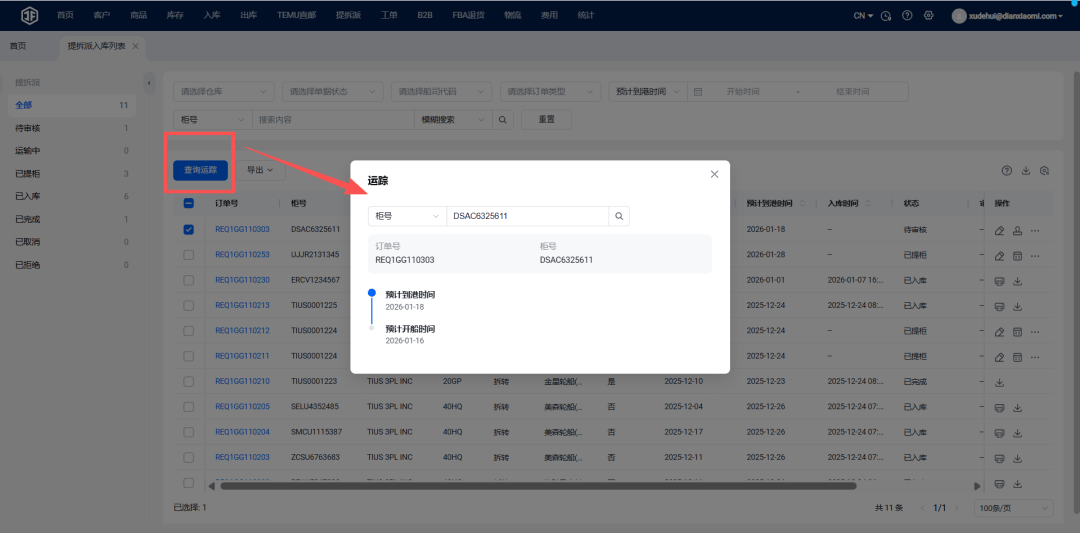Uncheck the checkbox for row REQ1GG110303
1080x533 pixels.
(x=189, y=230)
